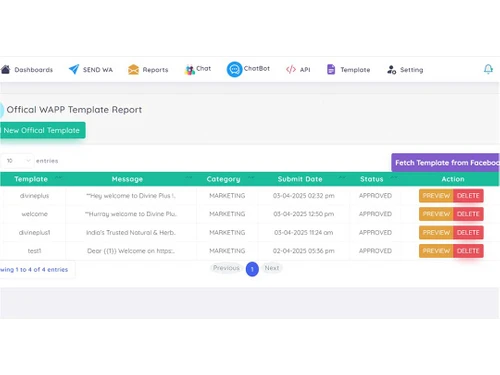Open the Dashboards menu
This screenshot has height=375, width=500.
click(x=34, y=70)
